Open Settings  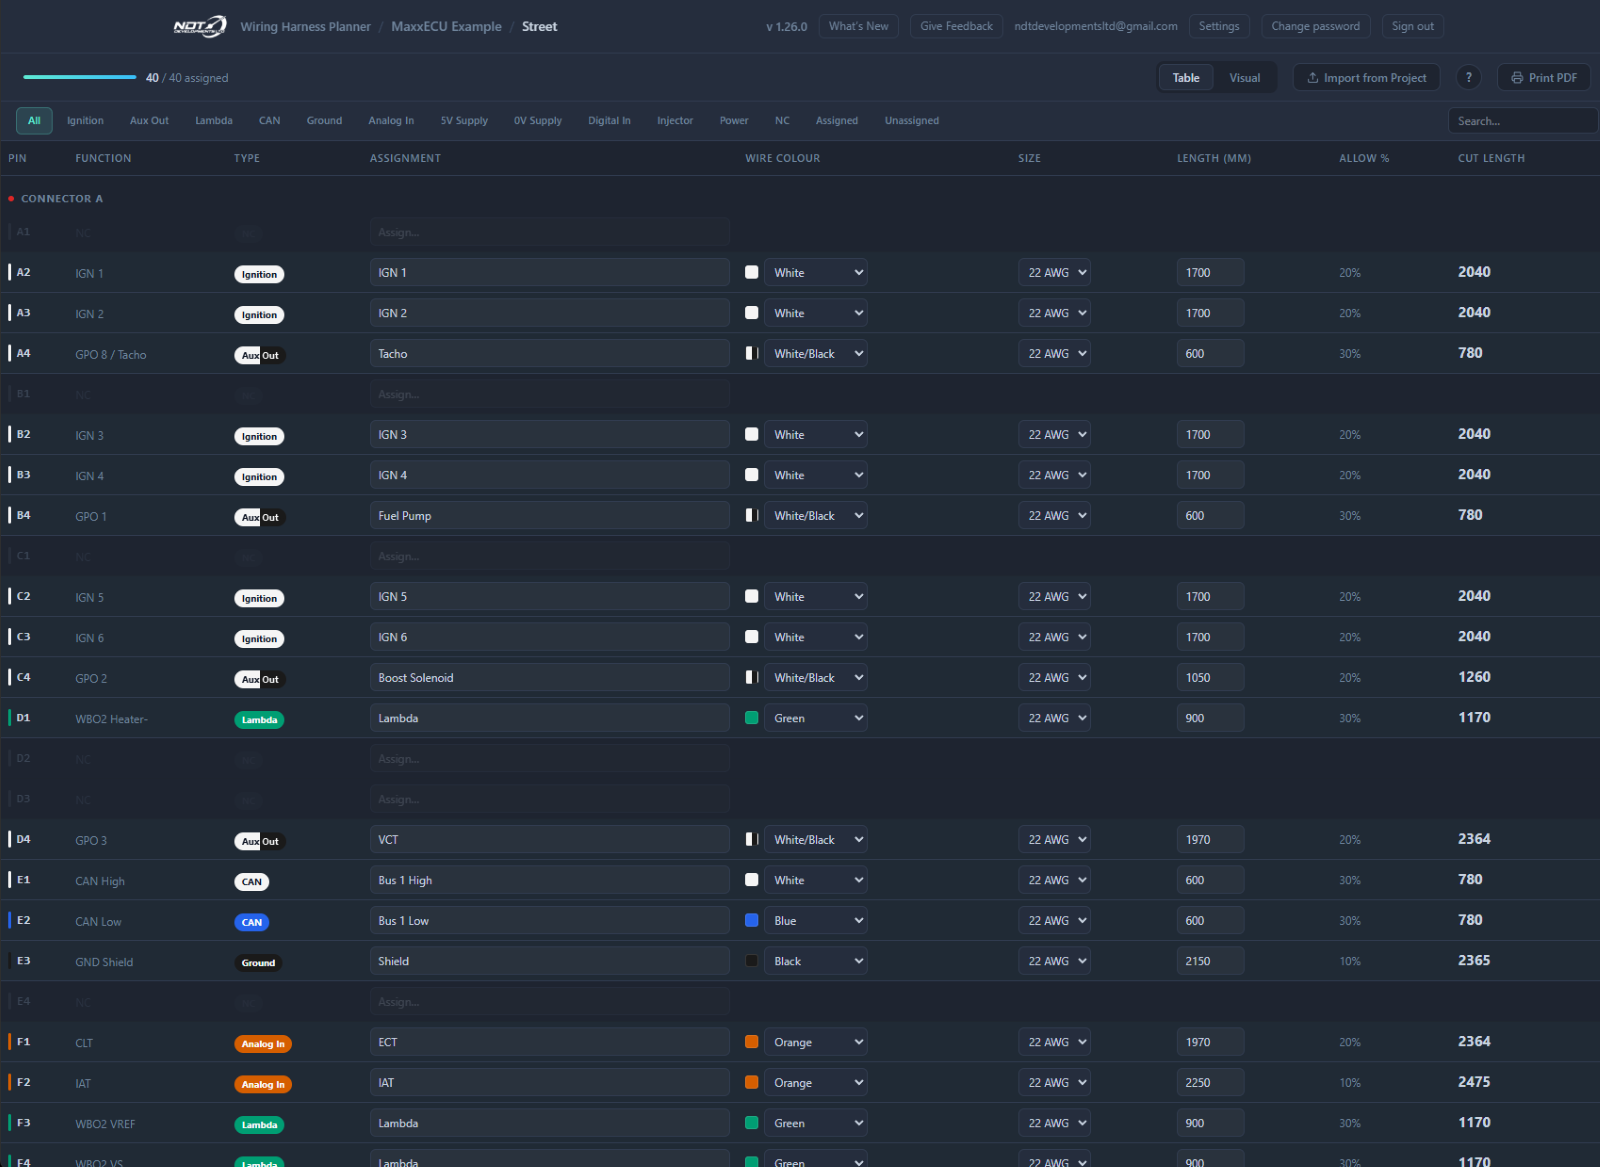(x=1219, y=26)
